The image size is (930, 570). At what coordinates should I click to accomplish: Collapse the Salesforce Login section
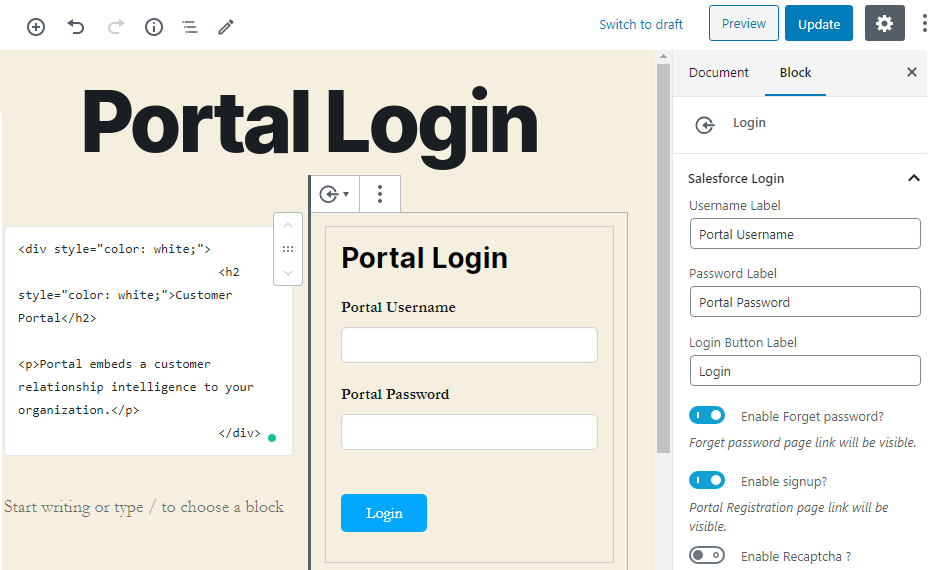913,178
